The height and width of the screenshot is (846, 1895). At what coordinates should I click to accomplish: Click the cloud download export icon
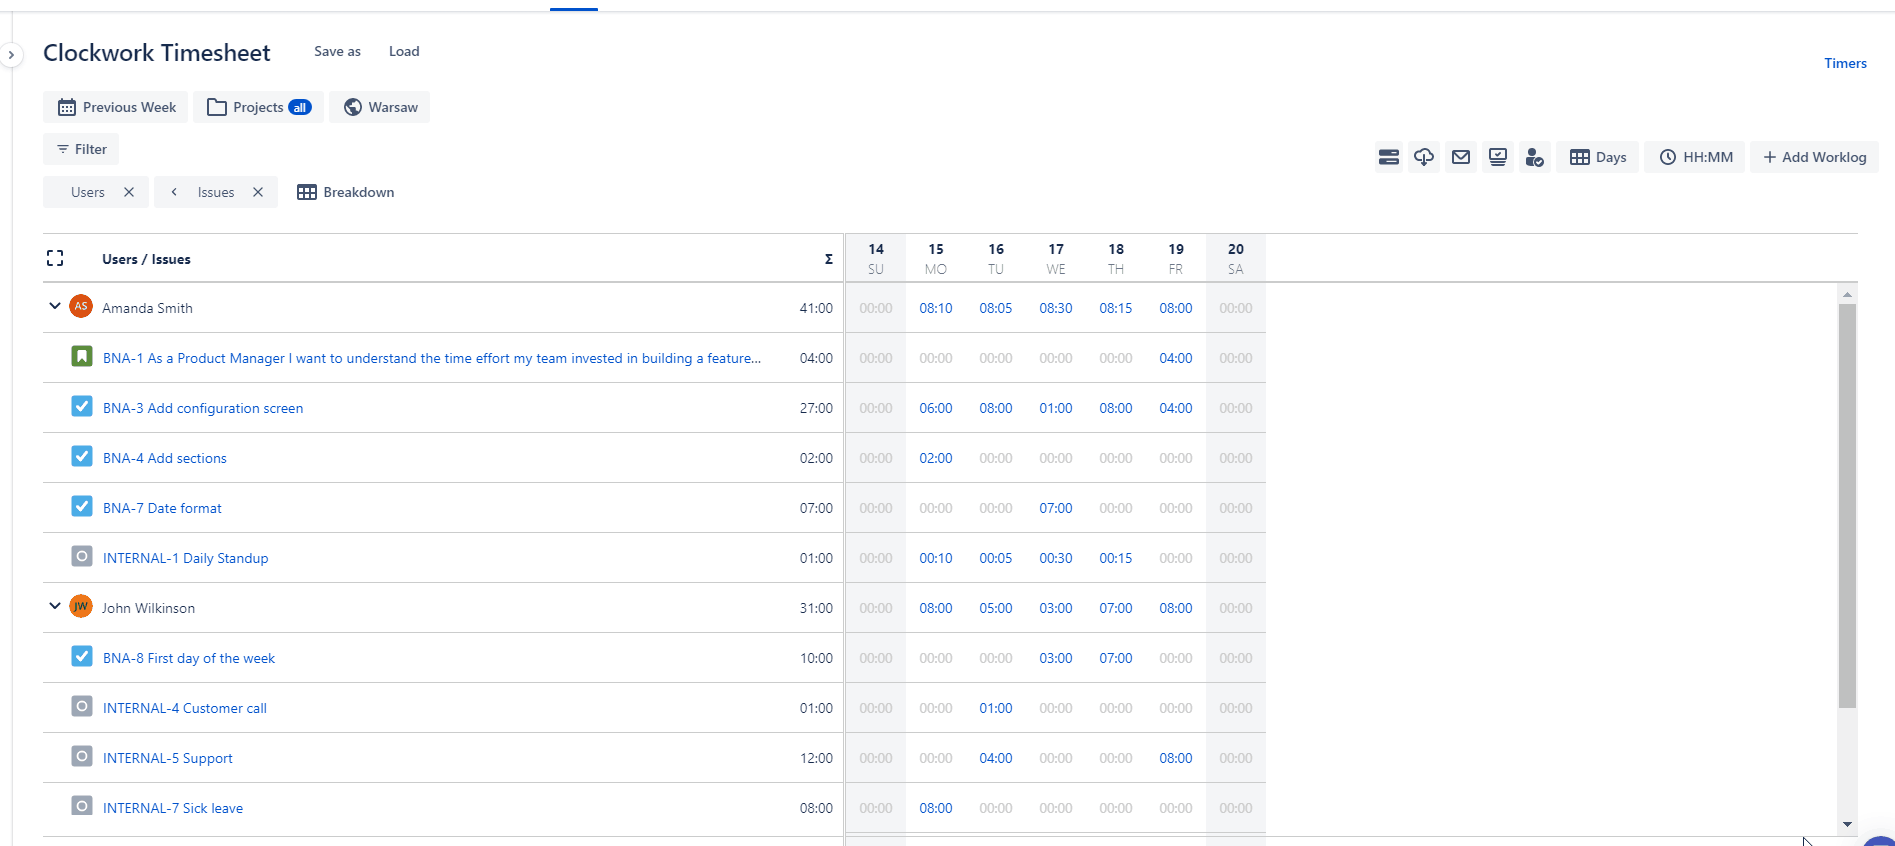[x=1424, y=157]
